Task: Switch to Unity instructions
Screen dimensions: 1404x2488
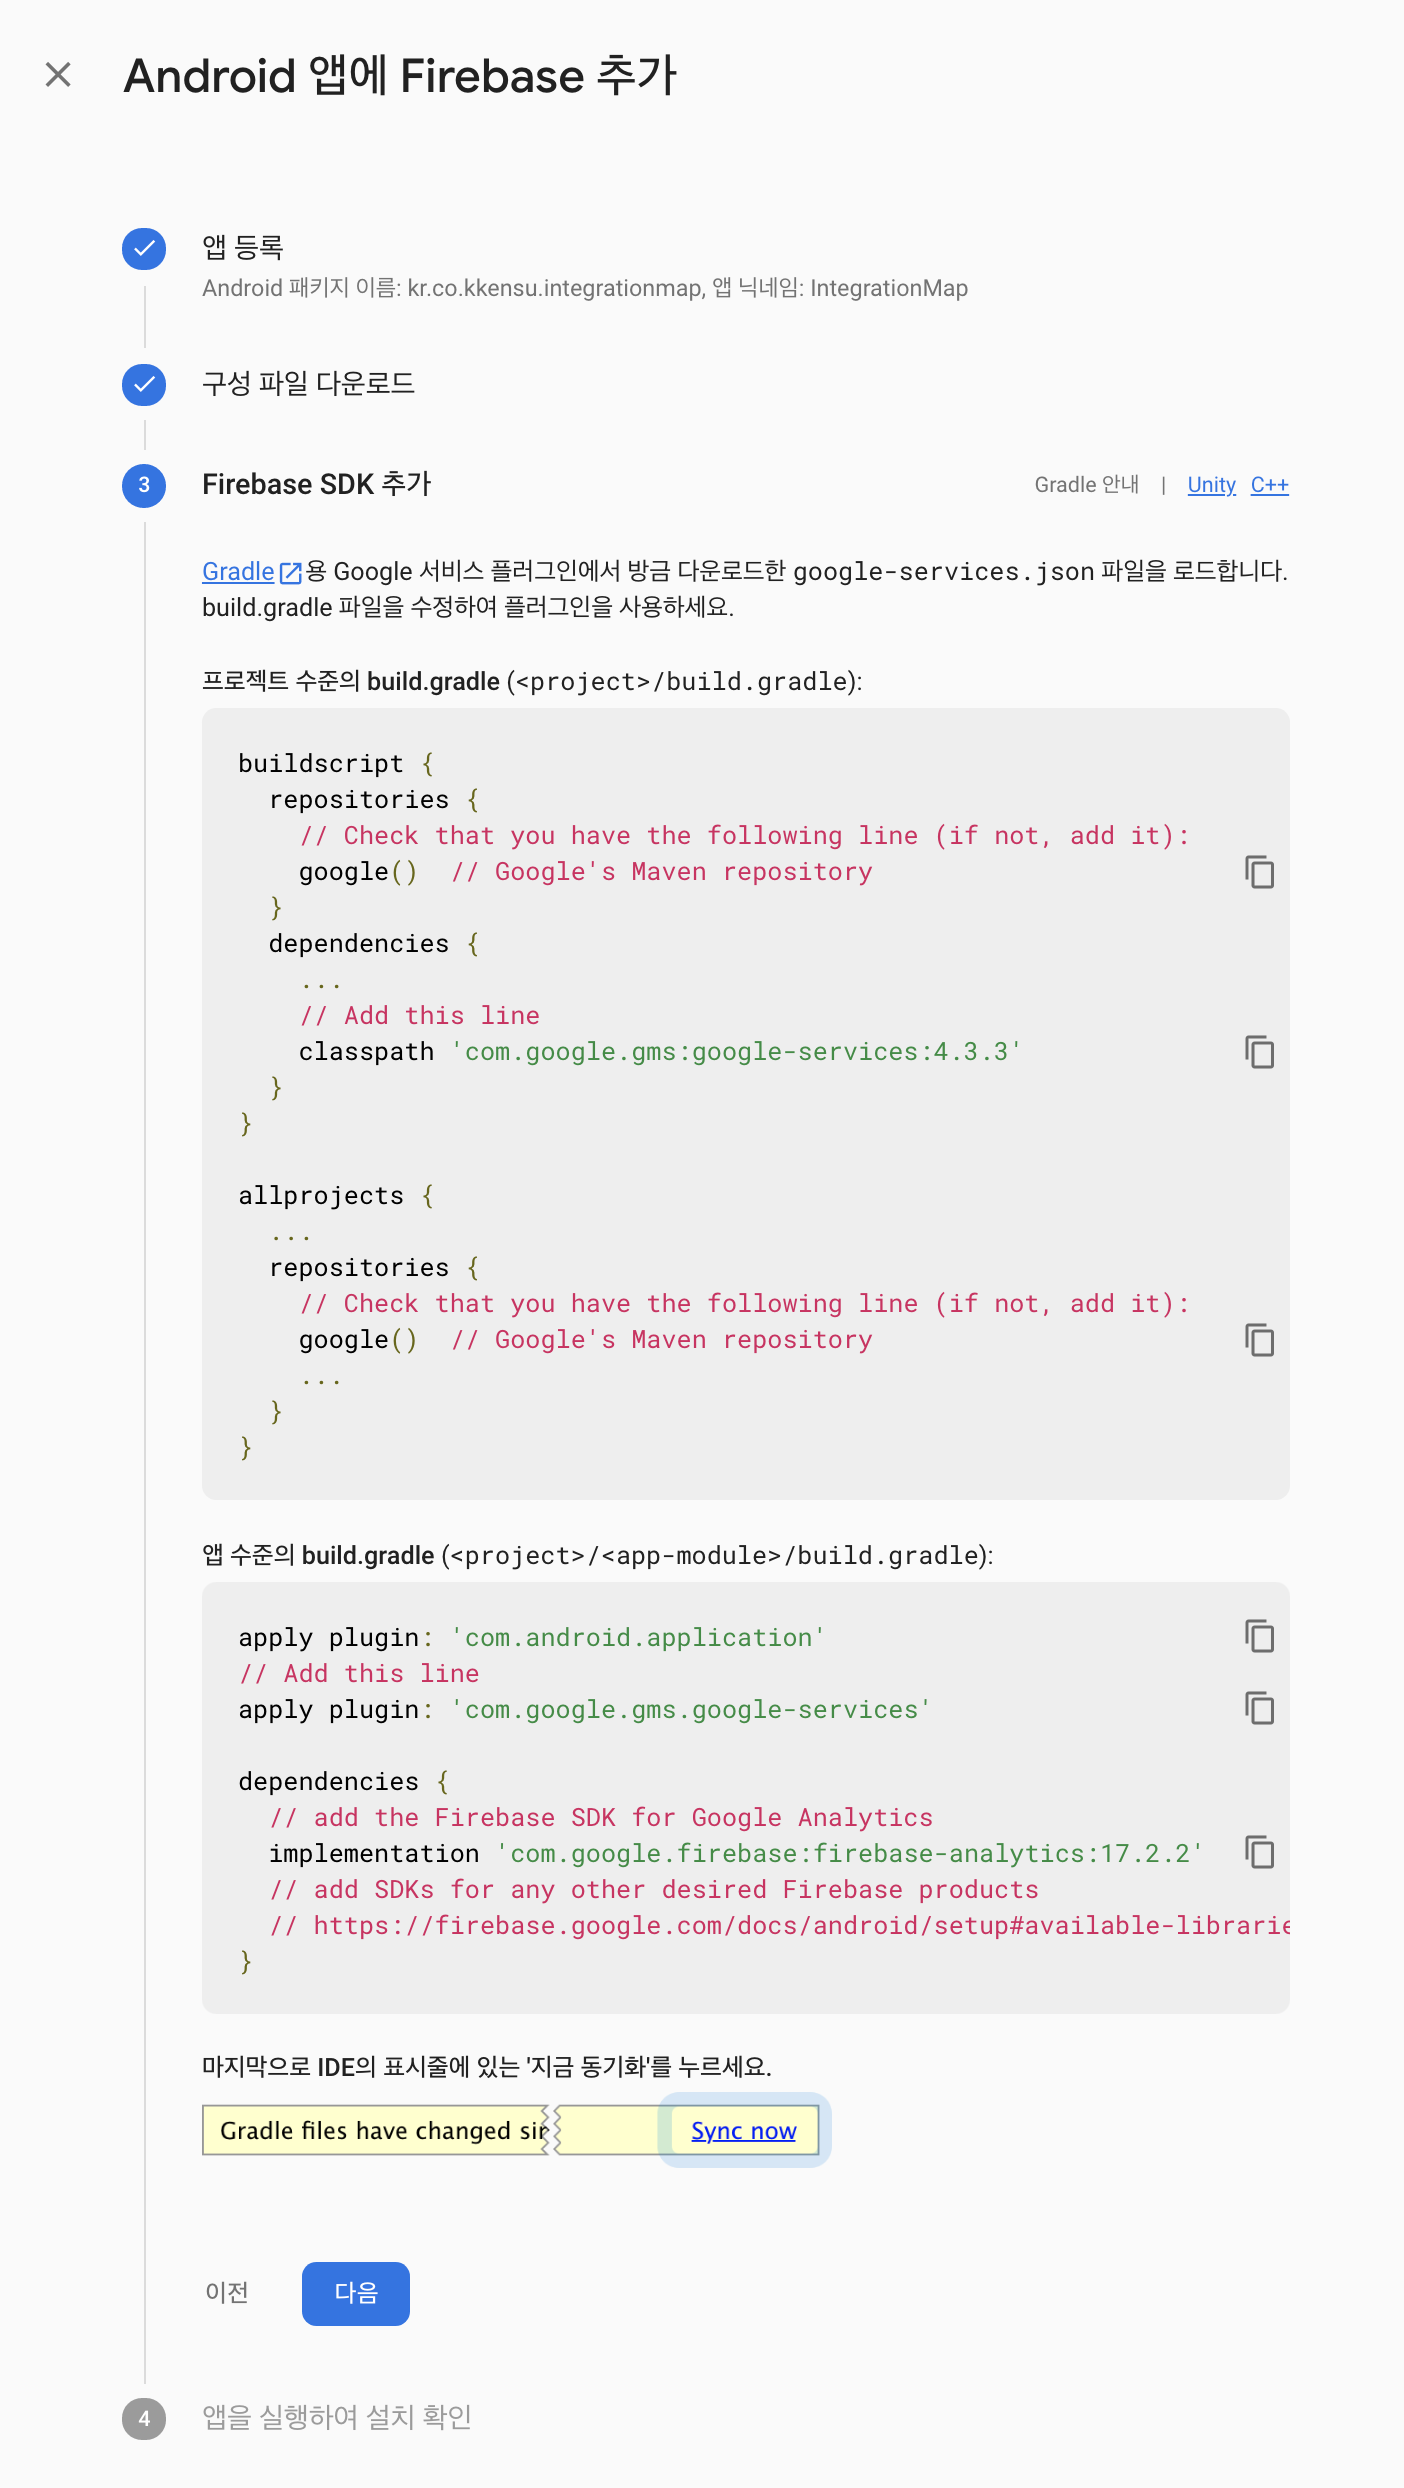Action: pyautogui.click(x=1212, y=485)
